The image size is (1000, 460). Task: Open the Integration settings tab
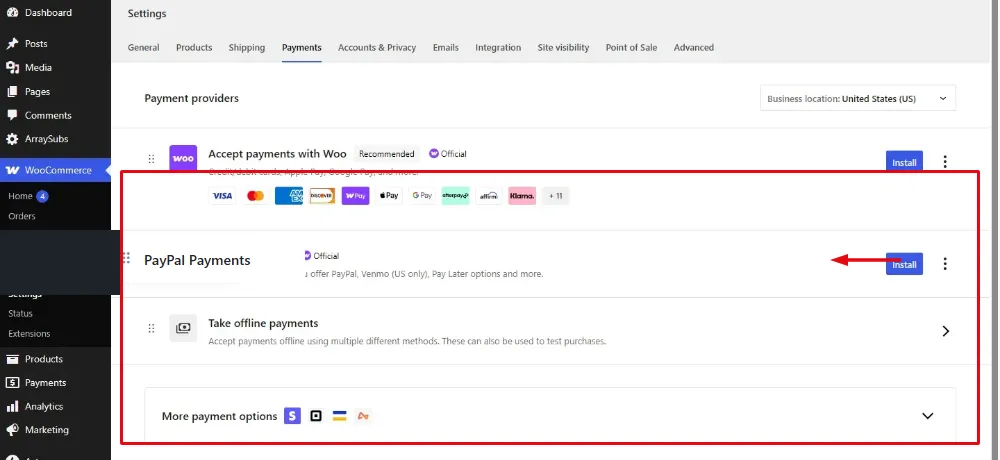pos(498,47)
